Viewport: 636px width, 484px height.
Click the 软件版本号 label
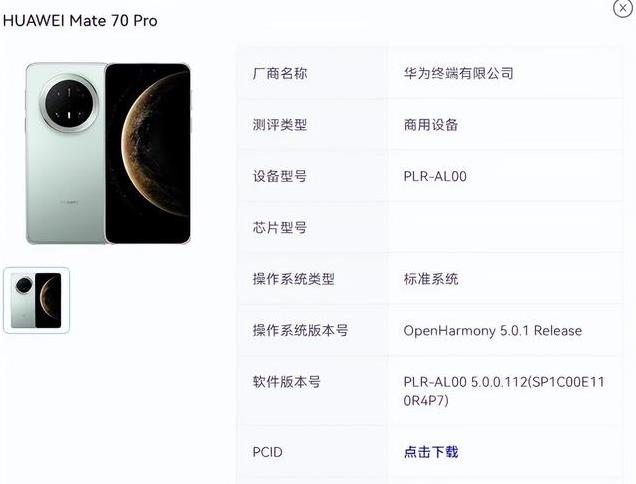tap(286, 382)
